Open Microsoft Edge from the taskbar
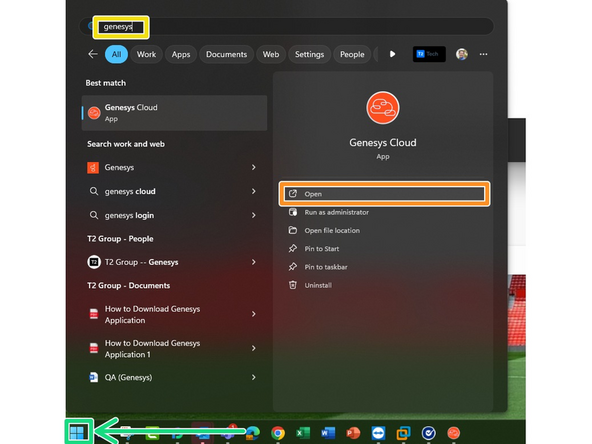This screenshot has width=592, height=444. [253, 433]
